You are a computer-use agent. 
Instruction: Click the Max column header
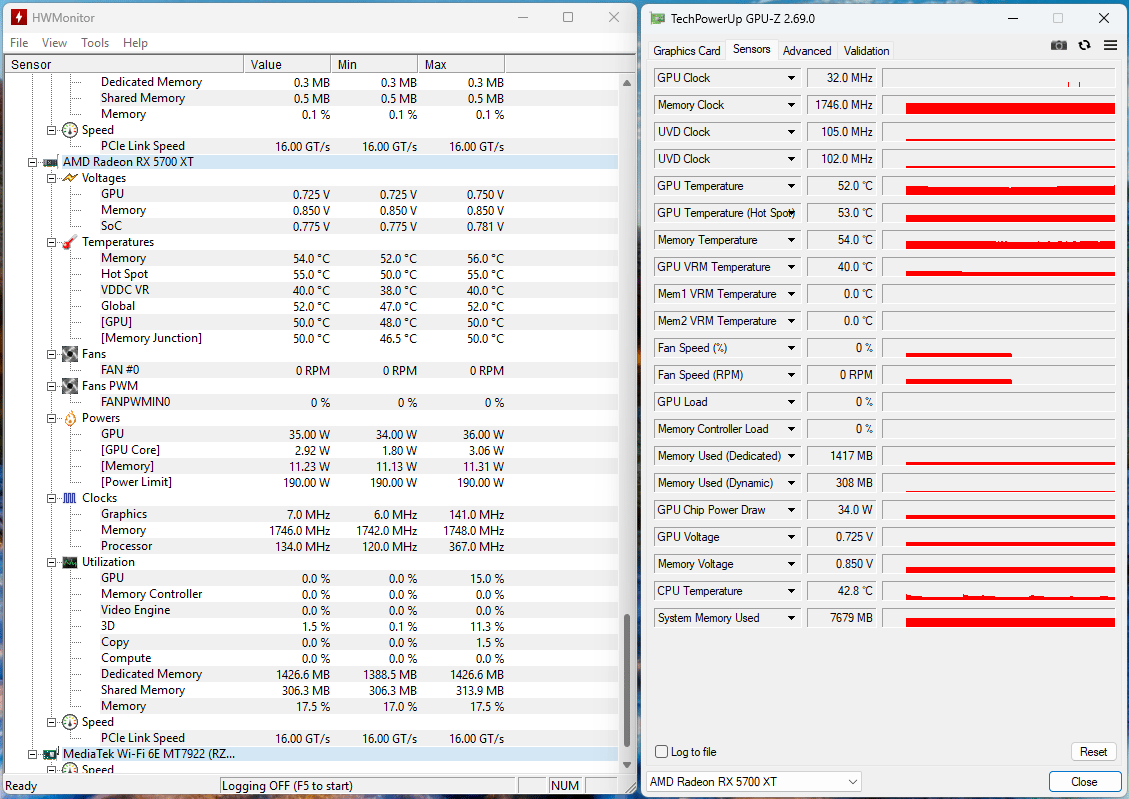click(462, 64)
